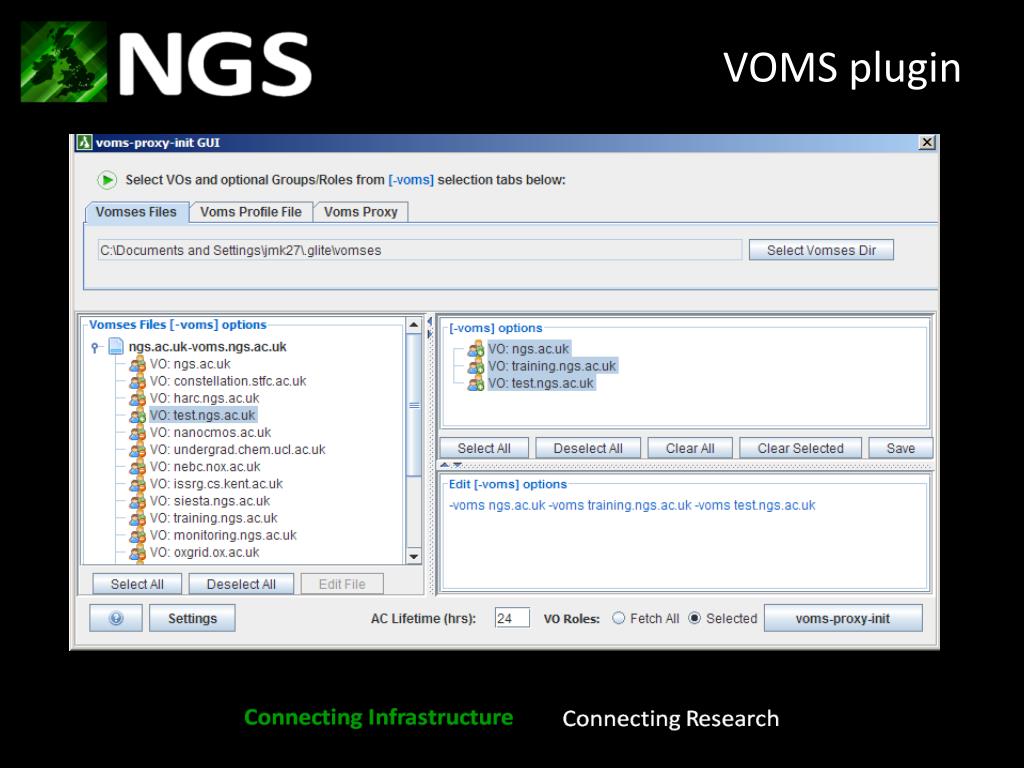Click the VO: nebc.nox.ac.uk user icon
Screen dimensions: 1024x768
coord(137,466)
